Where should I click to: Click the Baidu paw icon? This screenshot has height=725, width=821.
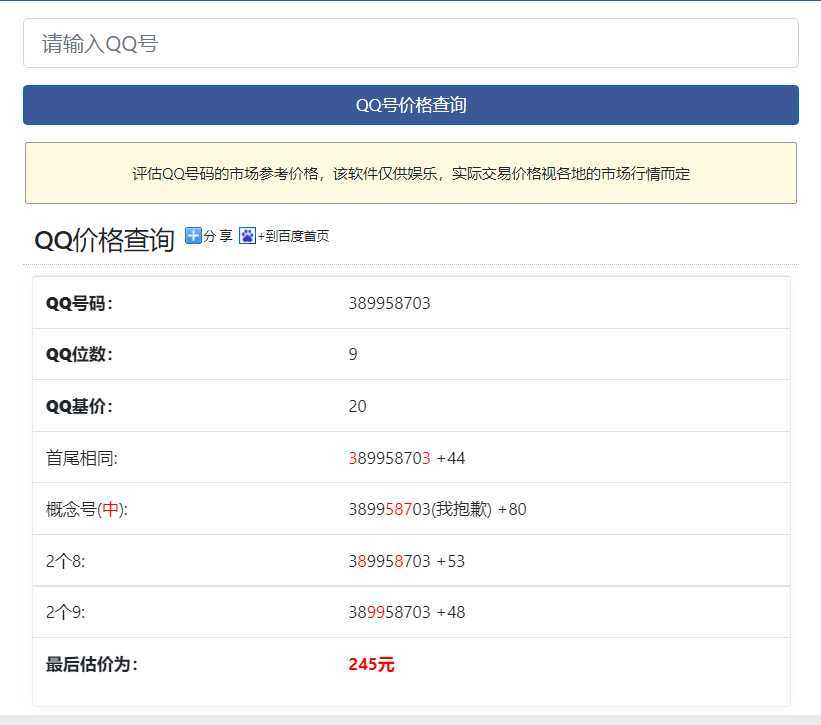(x=245, y=235)
